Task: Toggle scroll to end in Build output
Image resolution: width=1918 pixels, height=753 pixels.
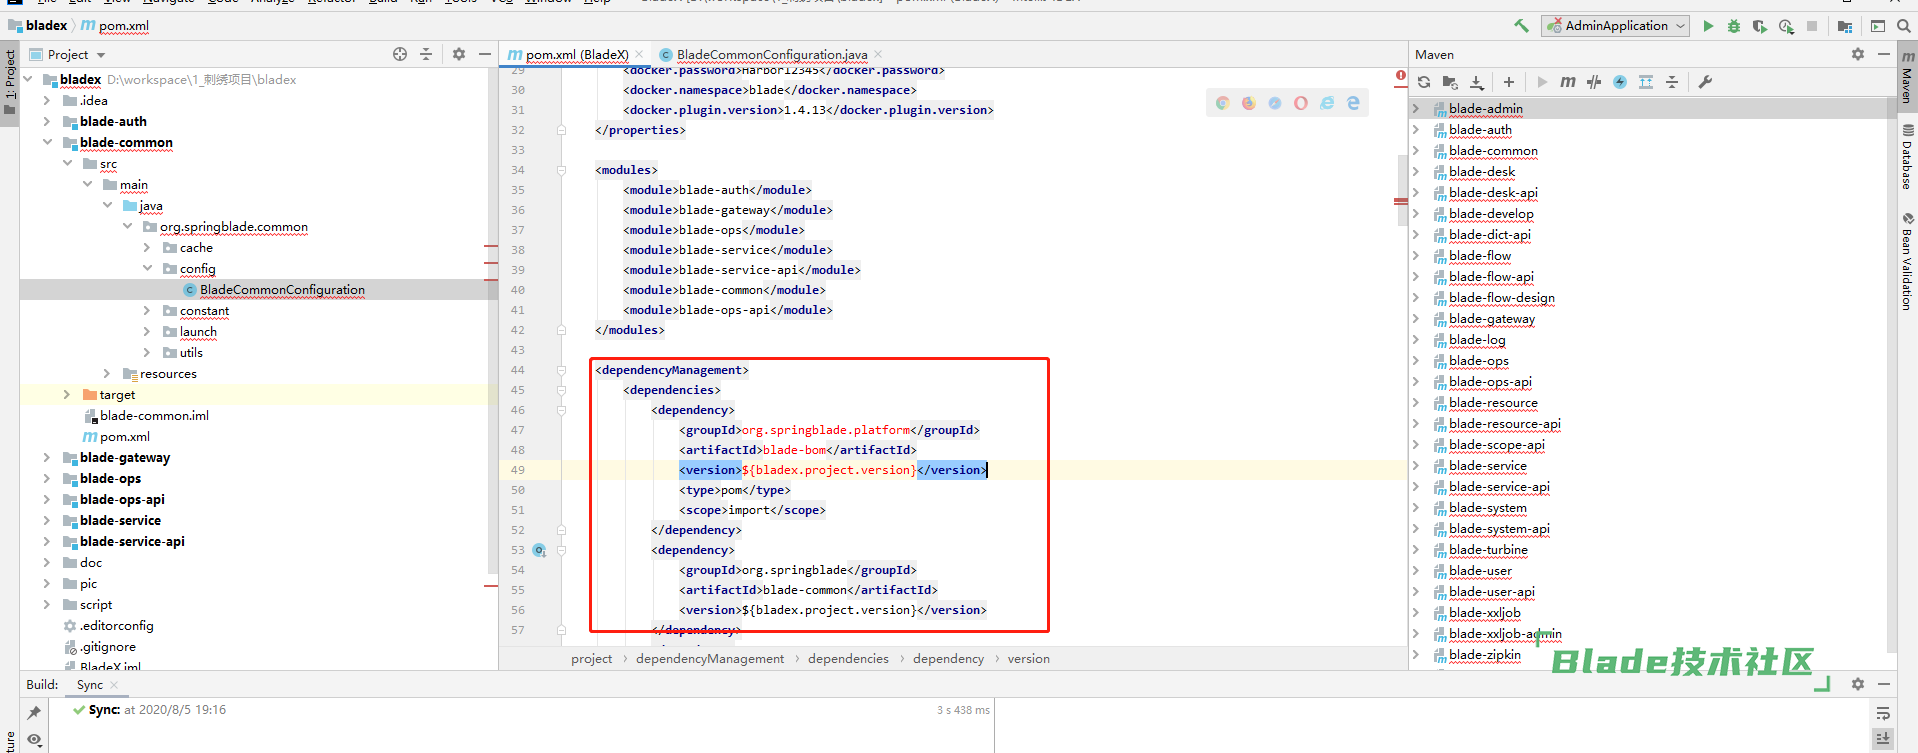Action: pyautogui.click(x=1883, y=739)
